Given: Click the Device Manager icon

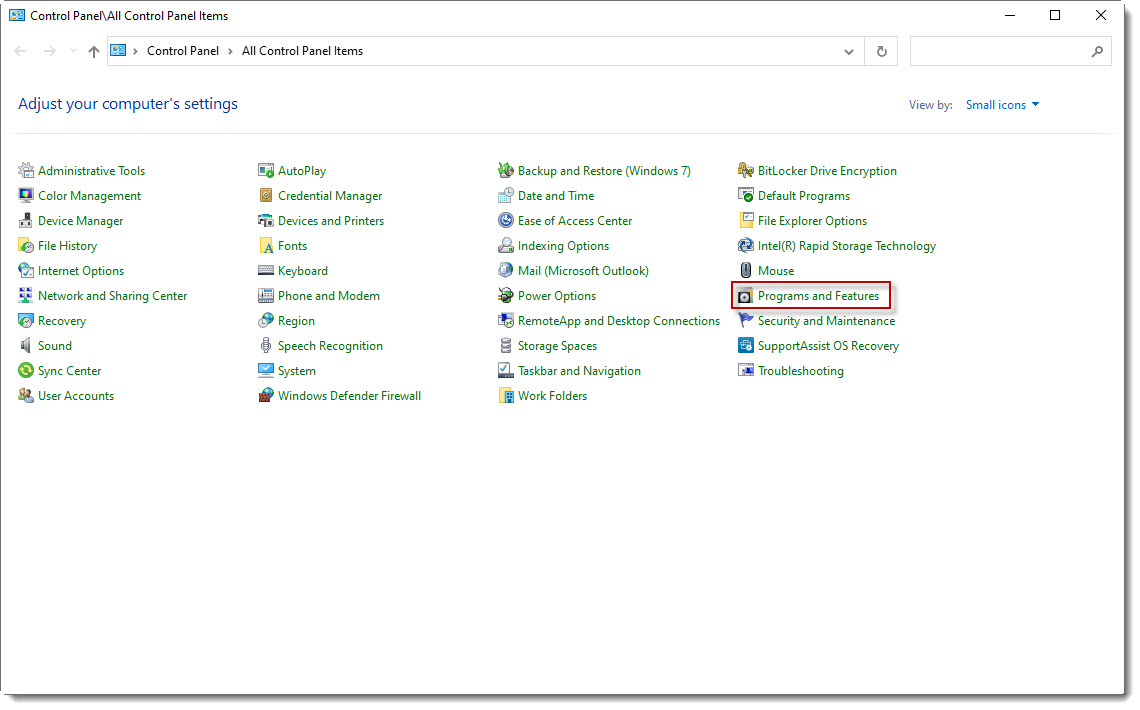Looking at the screenshot, I should click(x=26, y=221).
